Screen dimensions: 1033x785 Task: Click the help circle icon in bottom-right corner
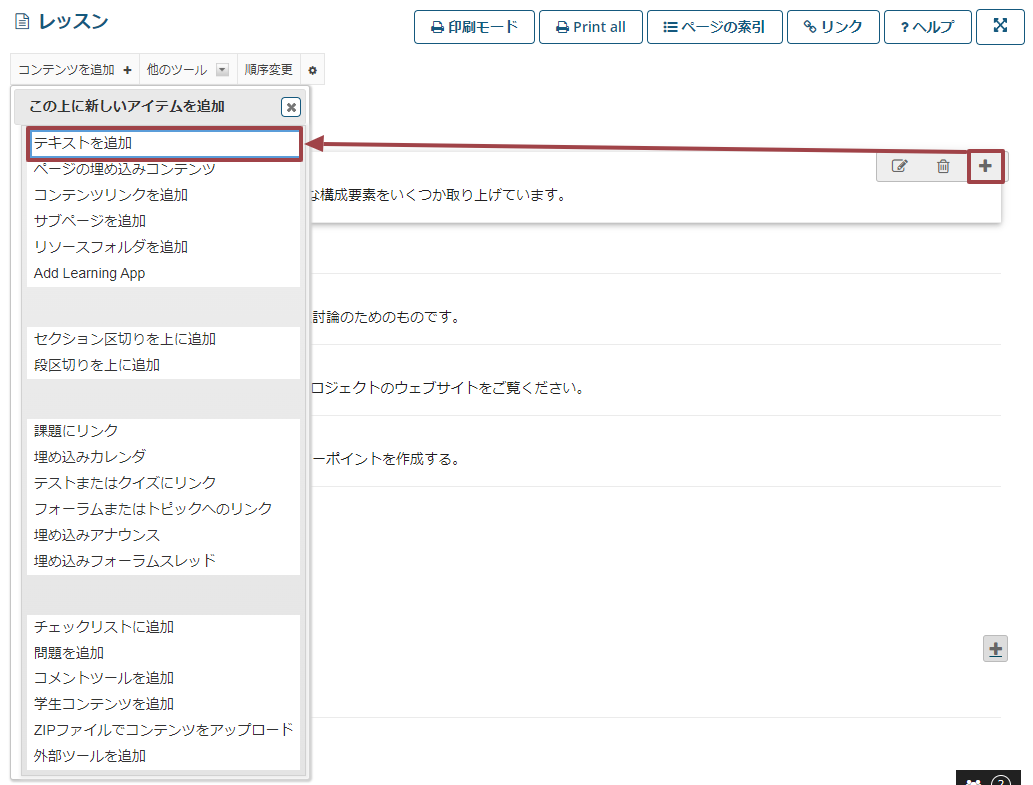pos(1001,780)
